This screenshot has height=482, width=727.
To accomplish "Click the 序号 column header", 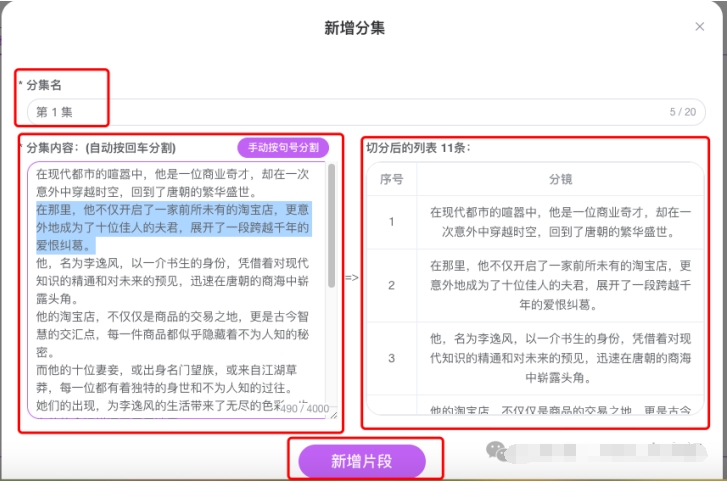I will coord(391,179).
